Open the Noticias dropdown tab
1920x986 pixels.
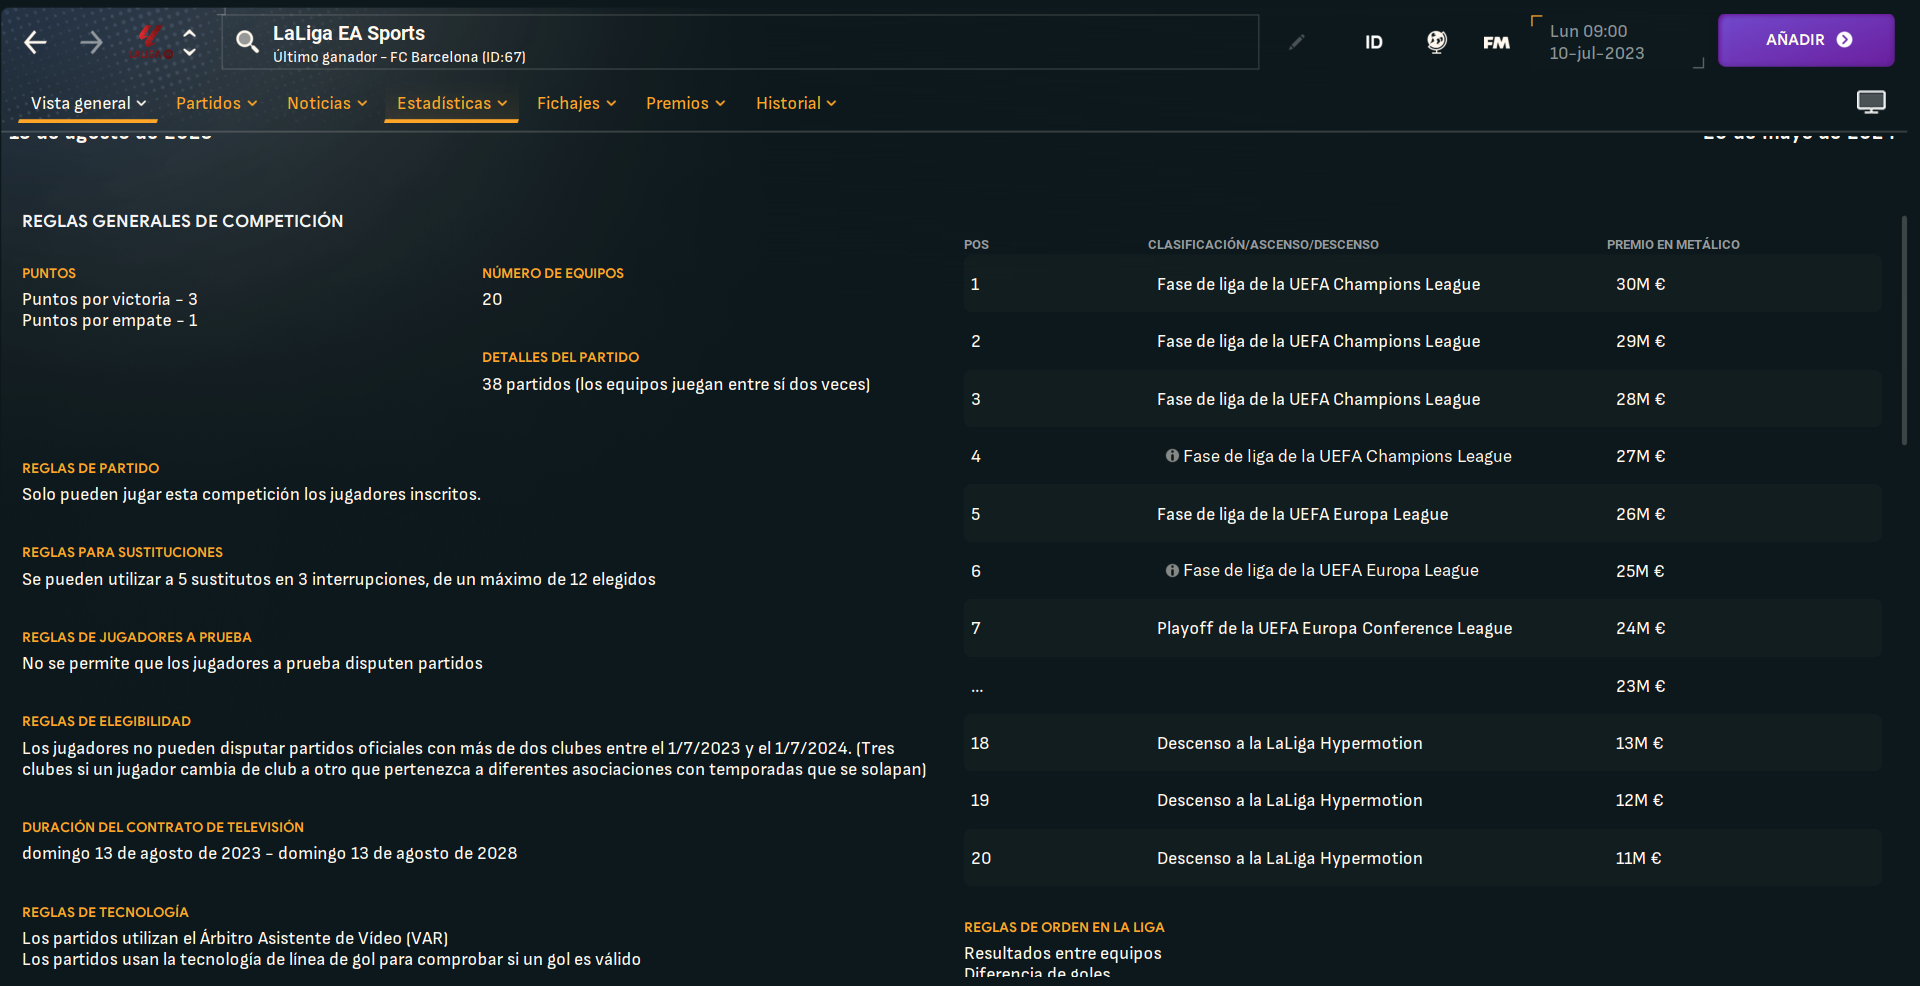coord(327,103)
